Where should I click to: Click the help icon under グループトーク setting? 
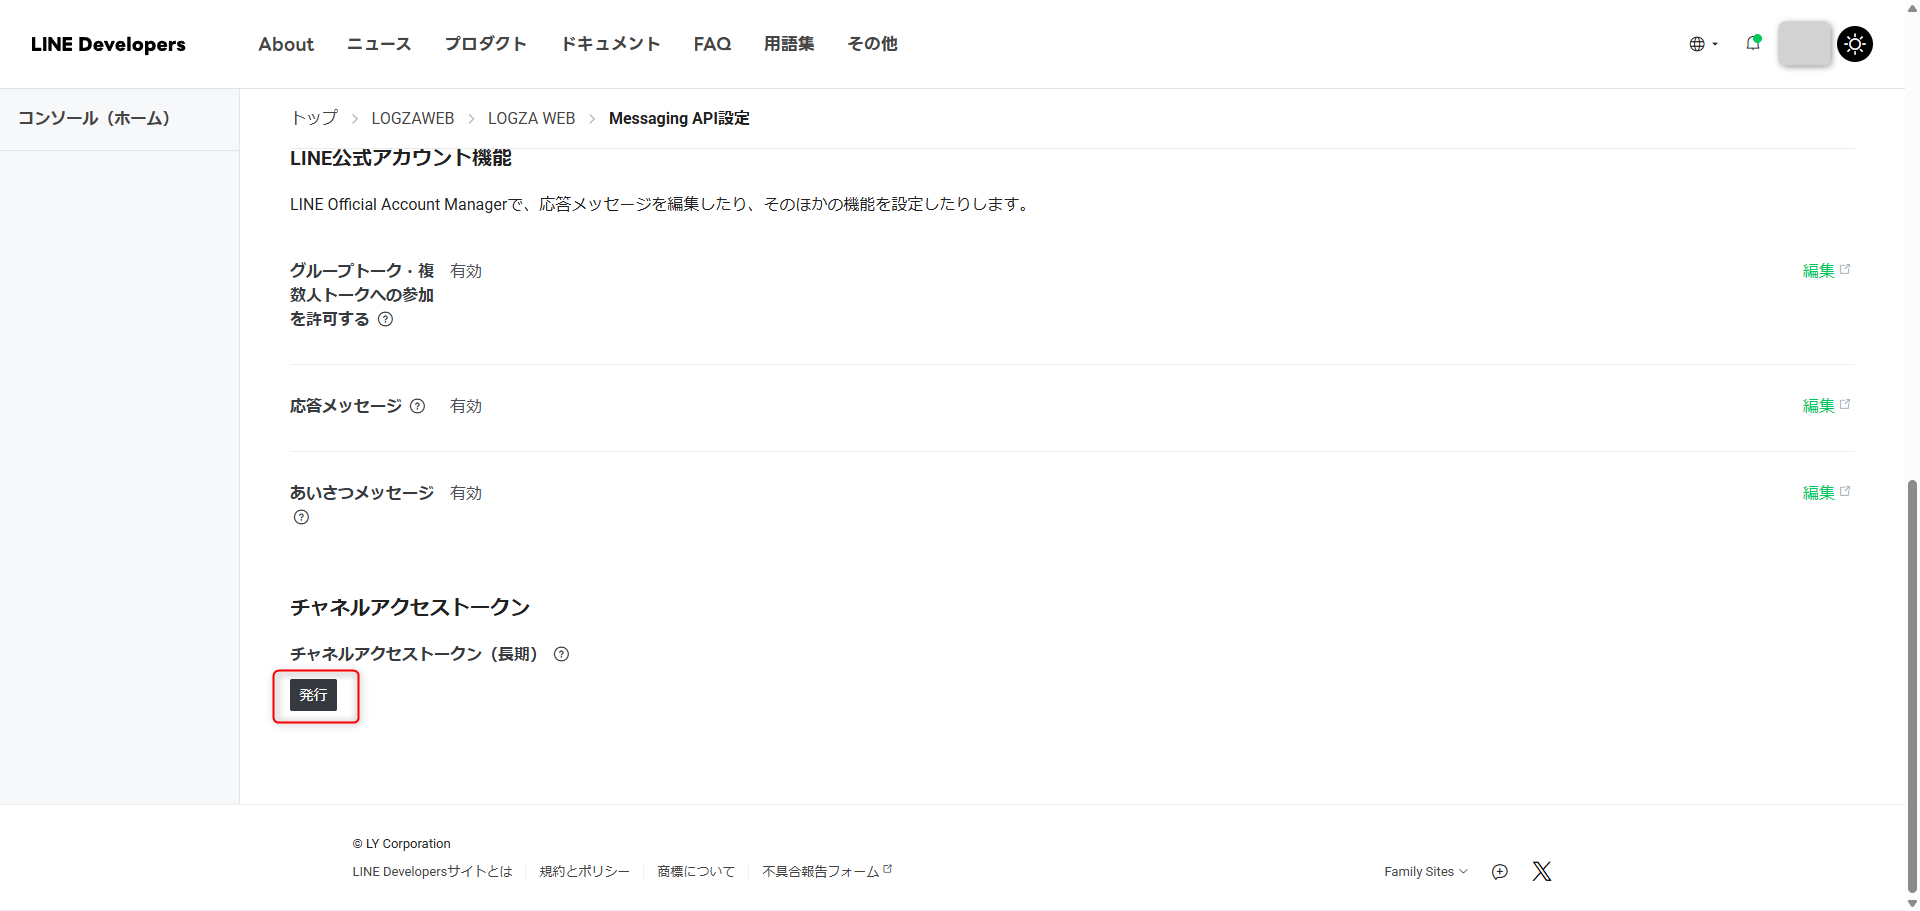tap(386, 319)
